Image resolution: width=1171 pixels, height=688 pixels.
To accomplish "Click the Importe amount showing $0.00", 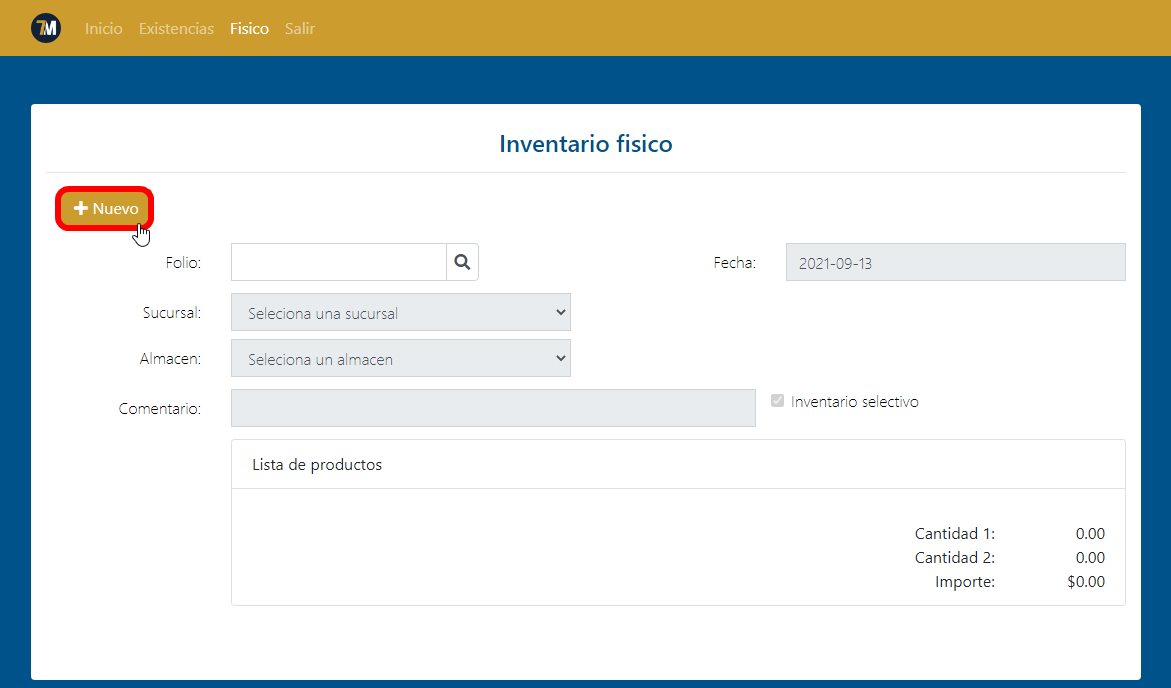I will tap(1086, 581).
